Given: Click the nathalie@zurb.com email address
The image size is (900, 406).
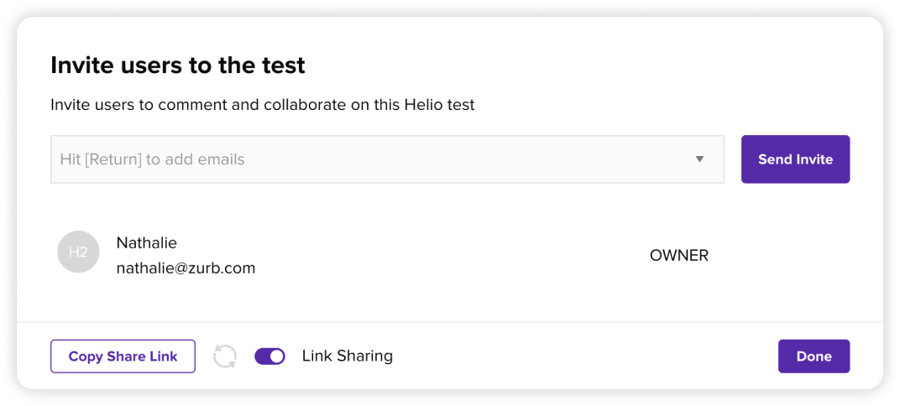Looking at the screenshot, I should pos(185,268).
